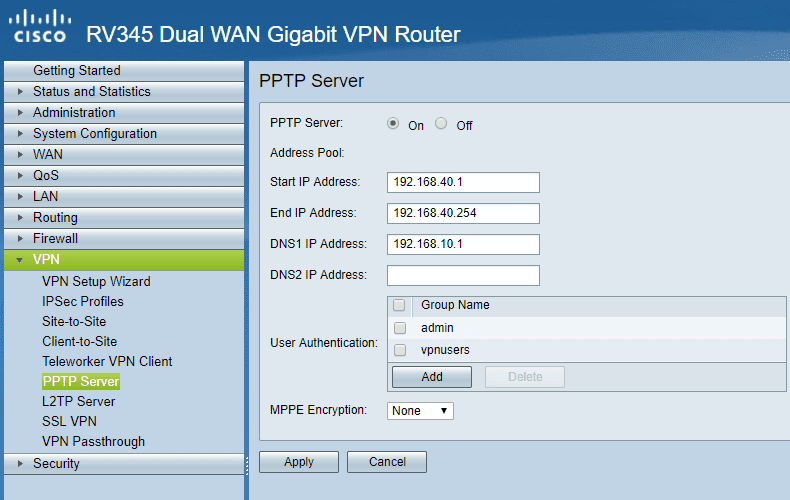Click the Delete button
790x500 pixels.
click(525, 377)
